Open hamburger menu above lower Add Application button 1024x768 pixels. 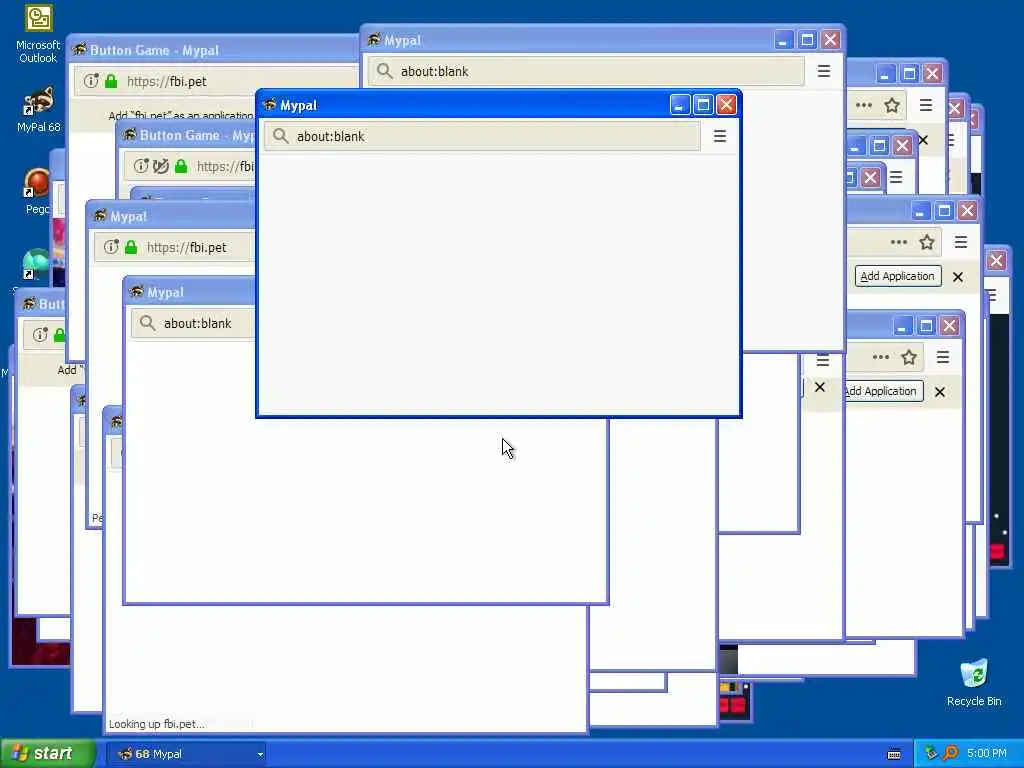coord(943,357)
